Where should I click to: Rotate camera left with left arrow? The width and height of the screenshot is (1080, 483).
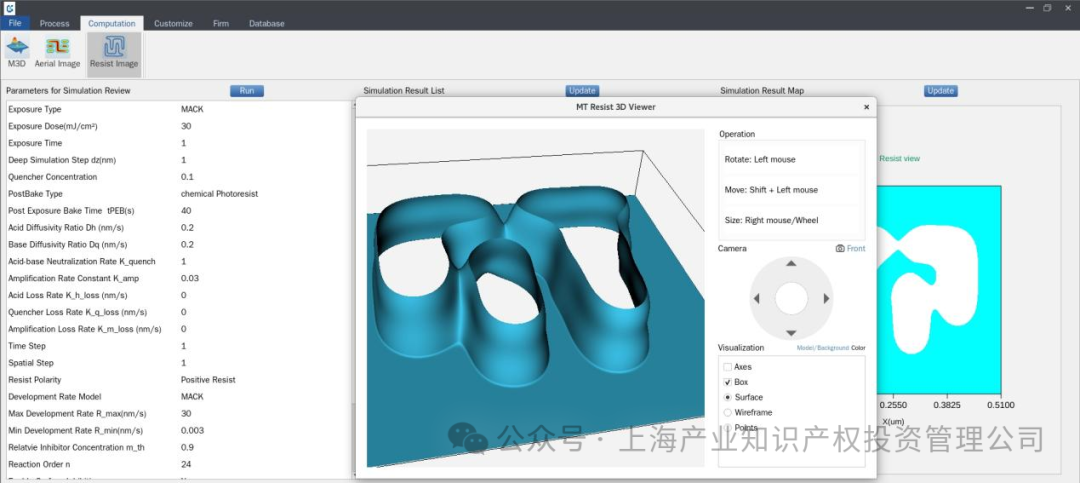click(x=756, y=298)
